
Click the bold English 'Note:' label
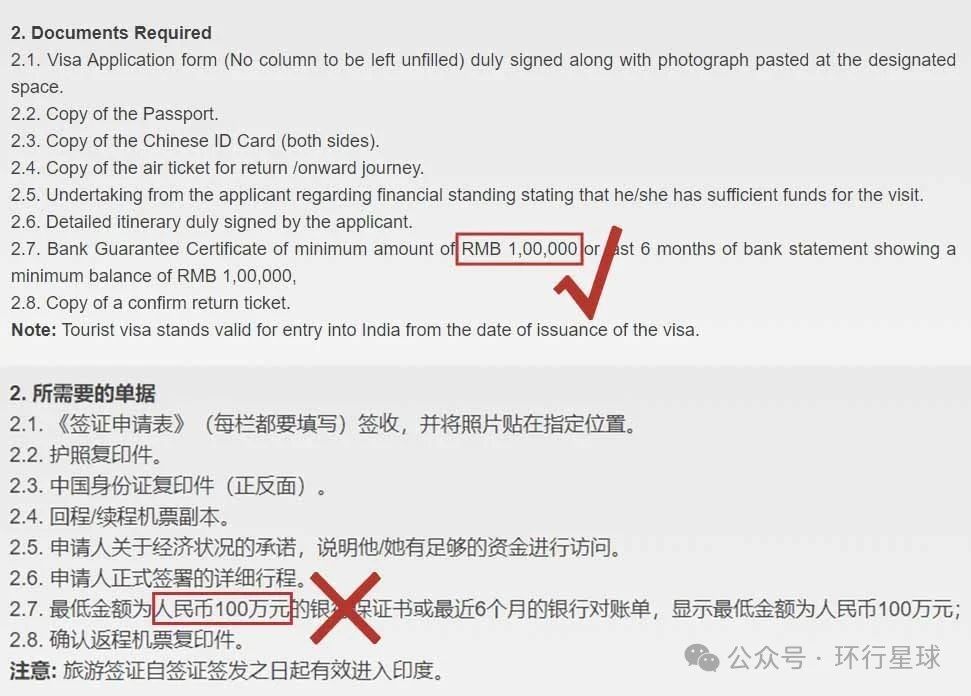pos(34,330)
